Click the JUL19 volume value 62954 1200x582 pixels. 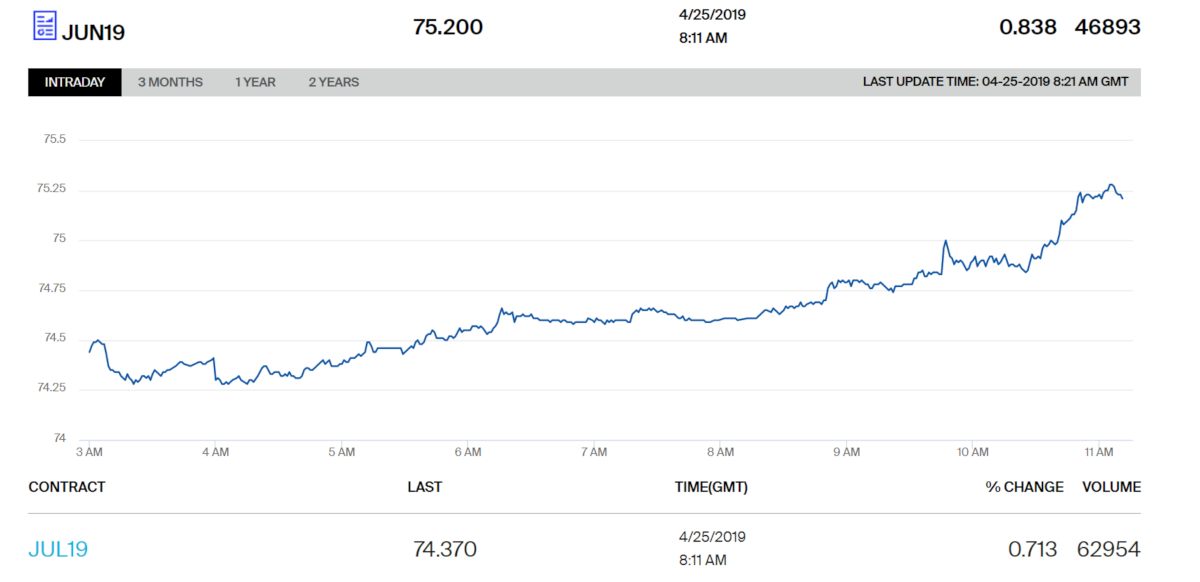[1108, 549]
